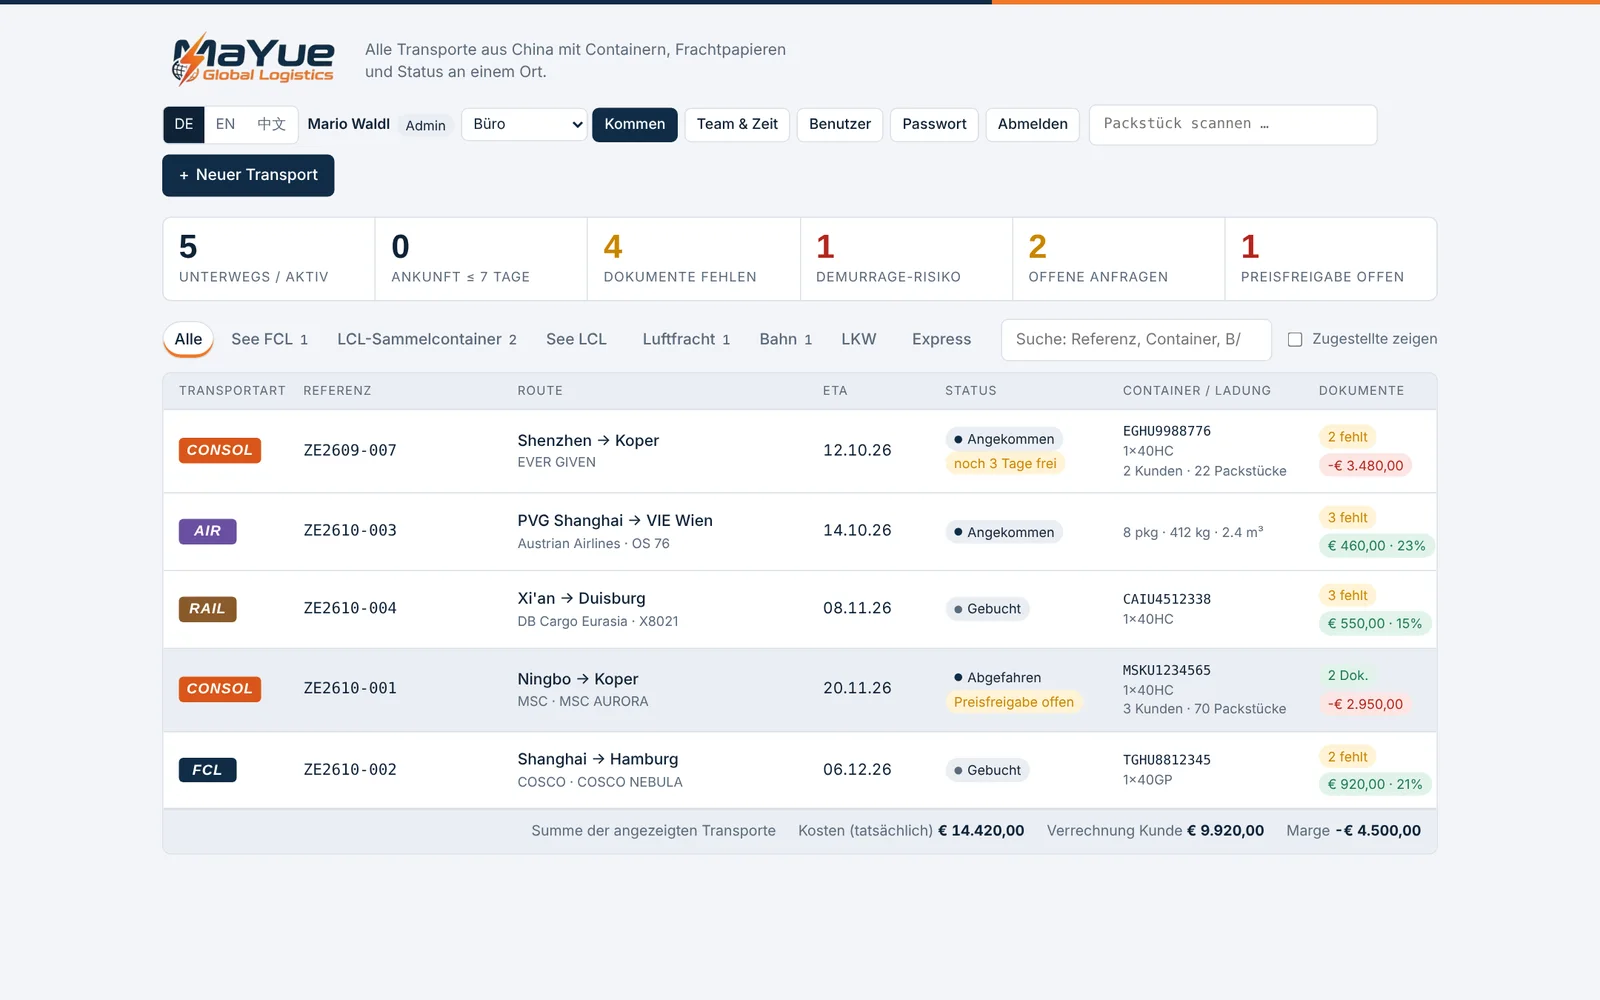The image size is (1600, 1000).
Task: Open the Team & Zeit page
Action: (737, 124)
